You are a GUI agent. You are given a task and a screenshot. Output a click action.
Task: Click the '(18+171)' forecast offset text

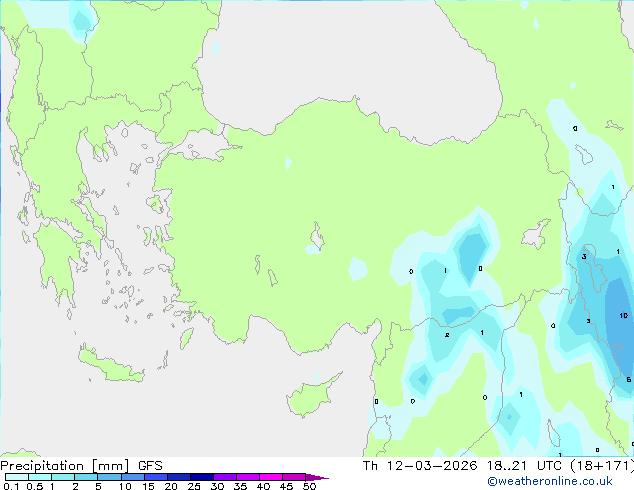coord(602,466)
